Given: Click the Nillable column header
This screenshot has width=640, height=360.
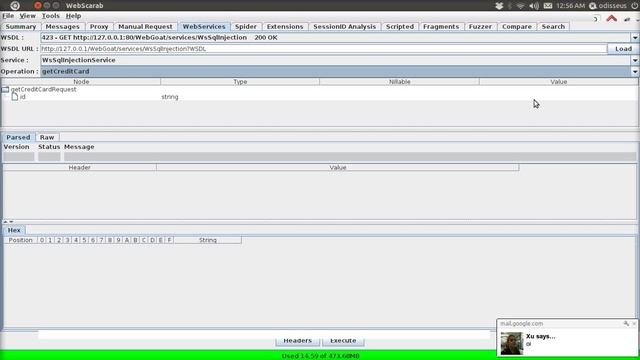Looking at the screenshot, I should (x=399, y=82).
